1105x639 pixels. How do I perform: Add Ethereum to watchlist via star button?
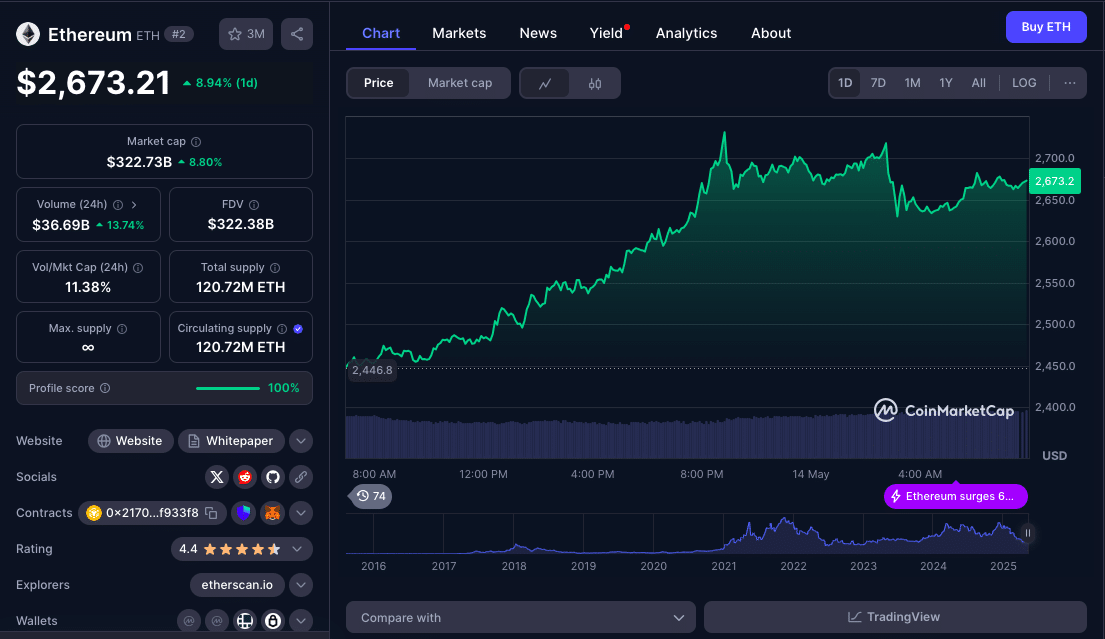pyautogui.click(x=246, y=34)
